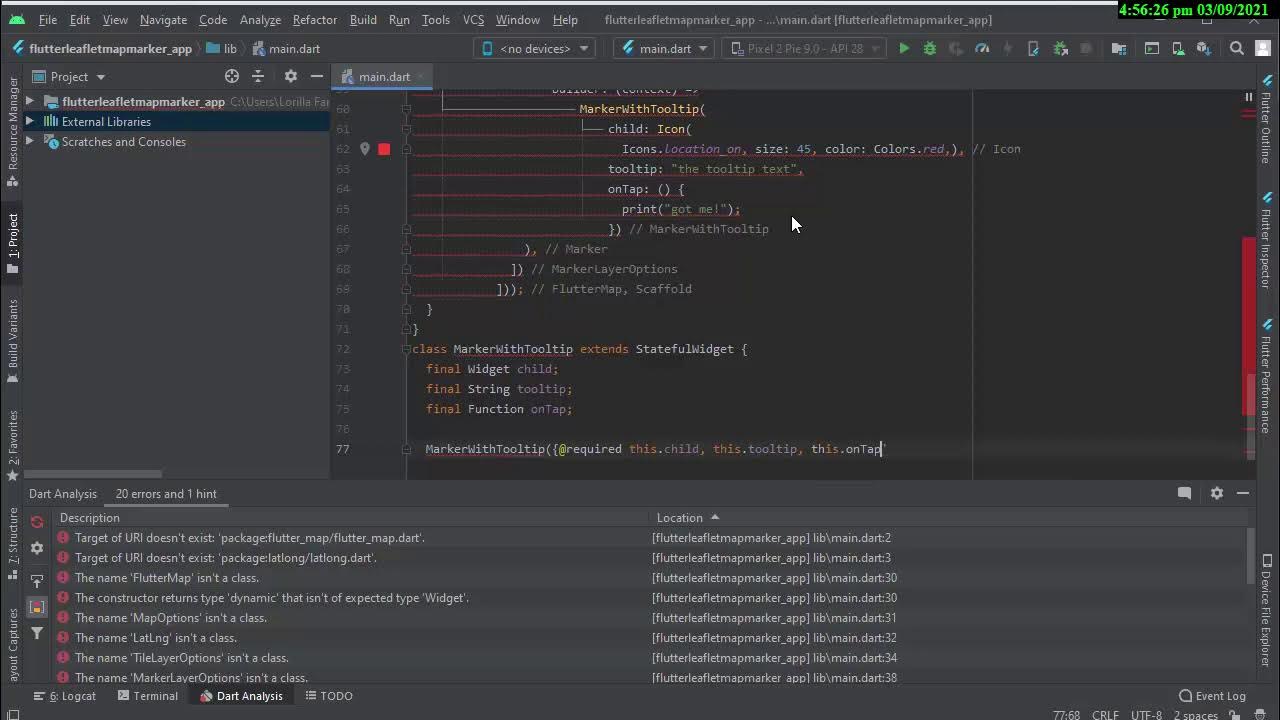Click the red breakpoint marker on line 62
1280x720 pixels.
point(384,149)
